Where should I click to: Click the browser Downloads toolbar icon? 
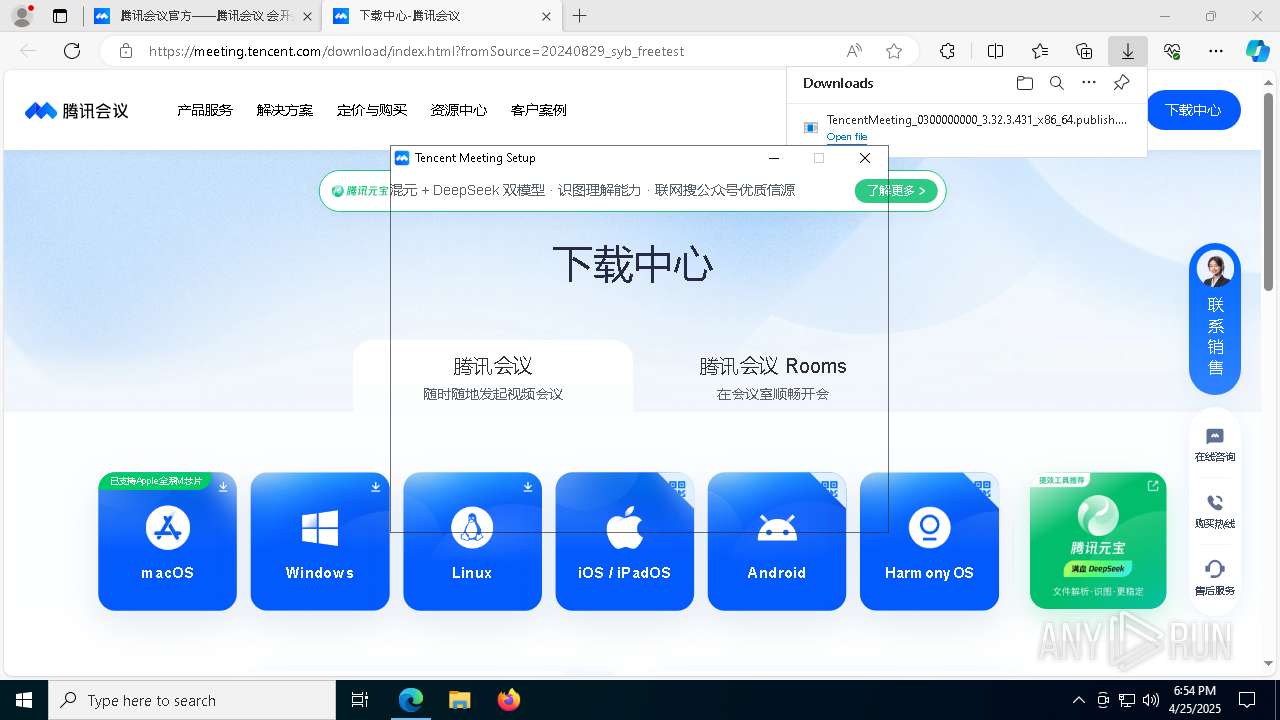(1128, 51)
